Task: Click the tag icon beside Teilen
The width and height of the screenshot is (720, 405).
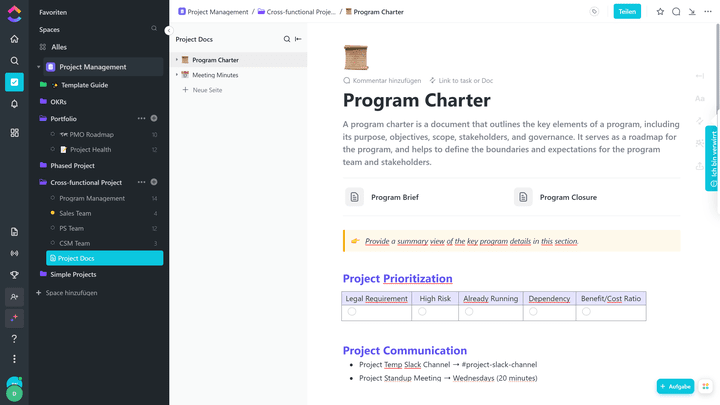Action: pos(594,12)
